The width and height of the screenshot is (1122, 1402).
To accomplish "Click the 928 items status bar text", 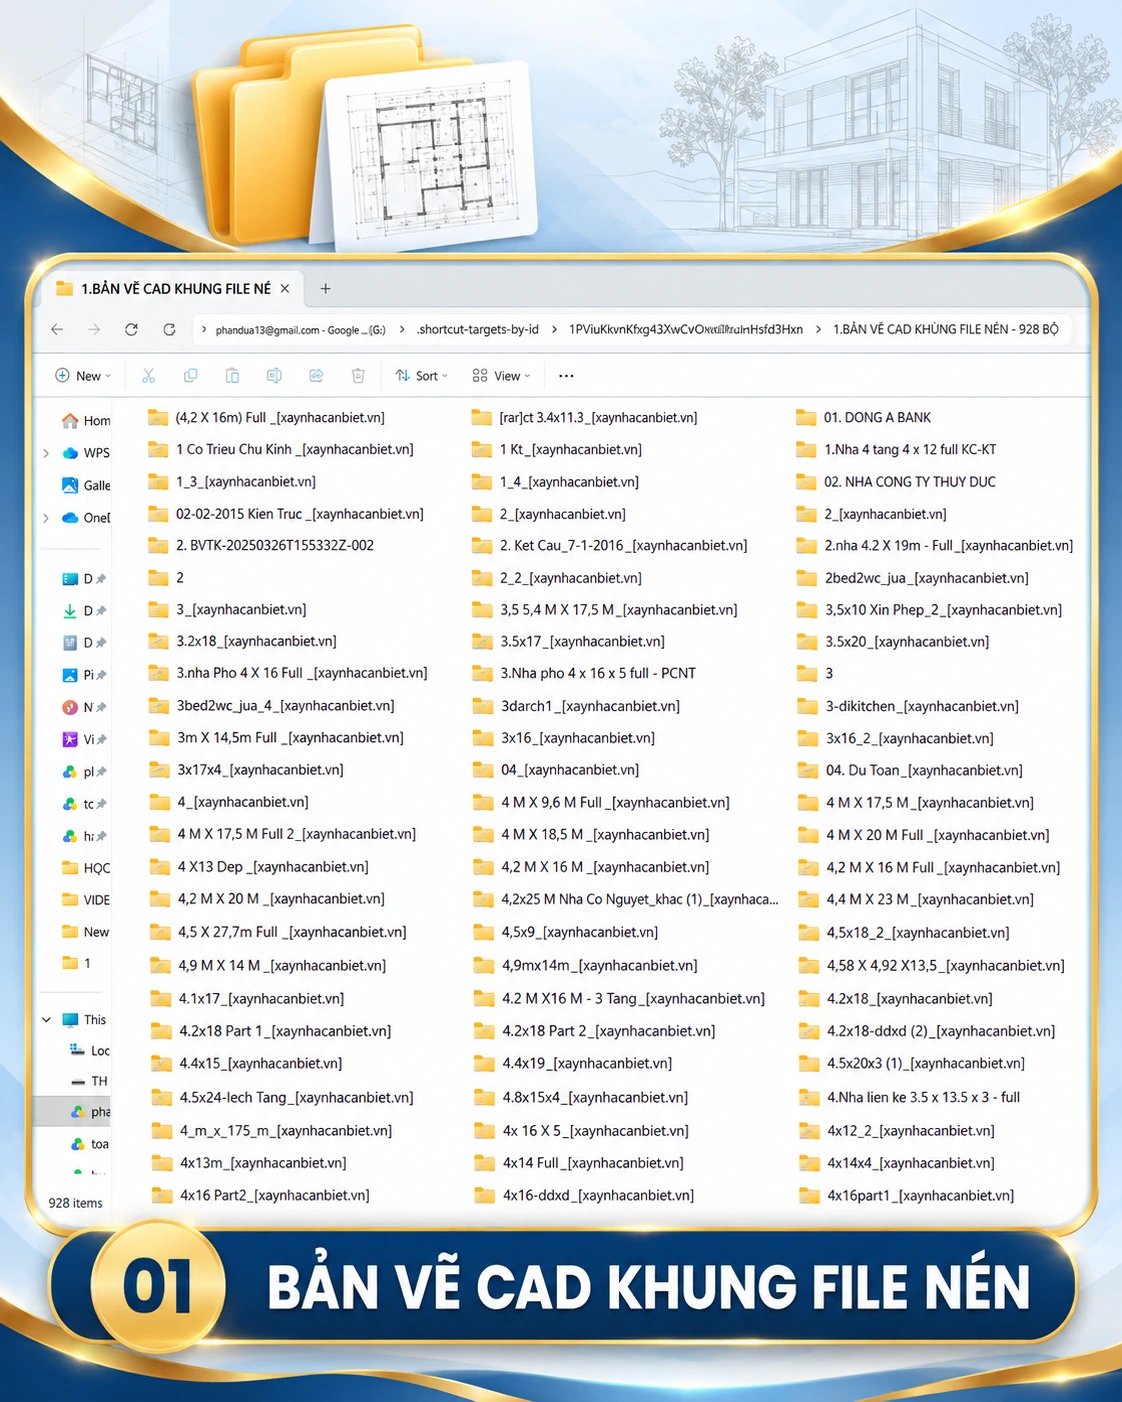I will pos(75,1203).
